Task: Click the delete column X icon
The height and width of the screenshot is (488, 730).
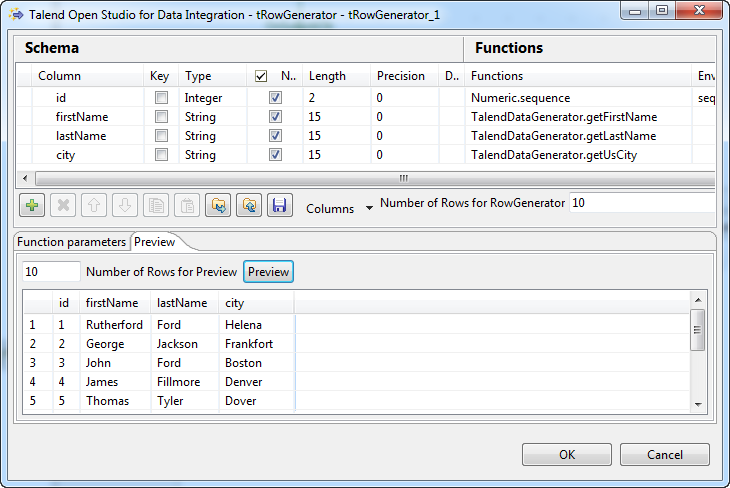Action: pos(62,205)
